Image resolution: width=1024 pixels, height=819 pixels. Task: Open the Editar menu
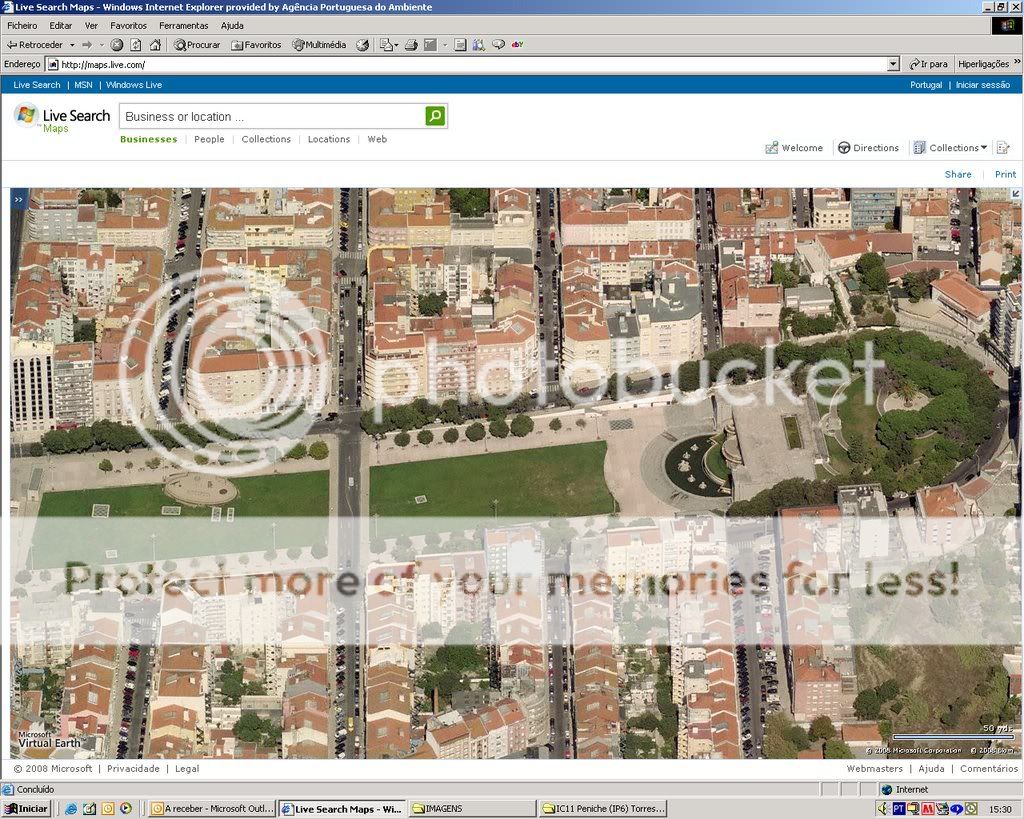pos(61,25)
